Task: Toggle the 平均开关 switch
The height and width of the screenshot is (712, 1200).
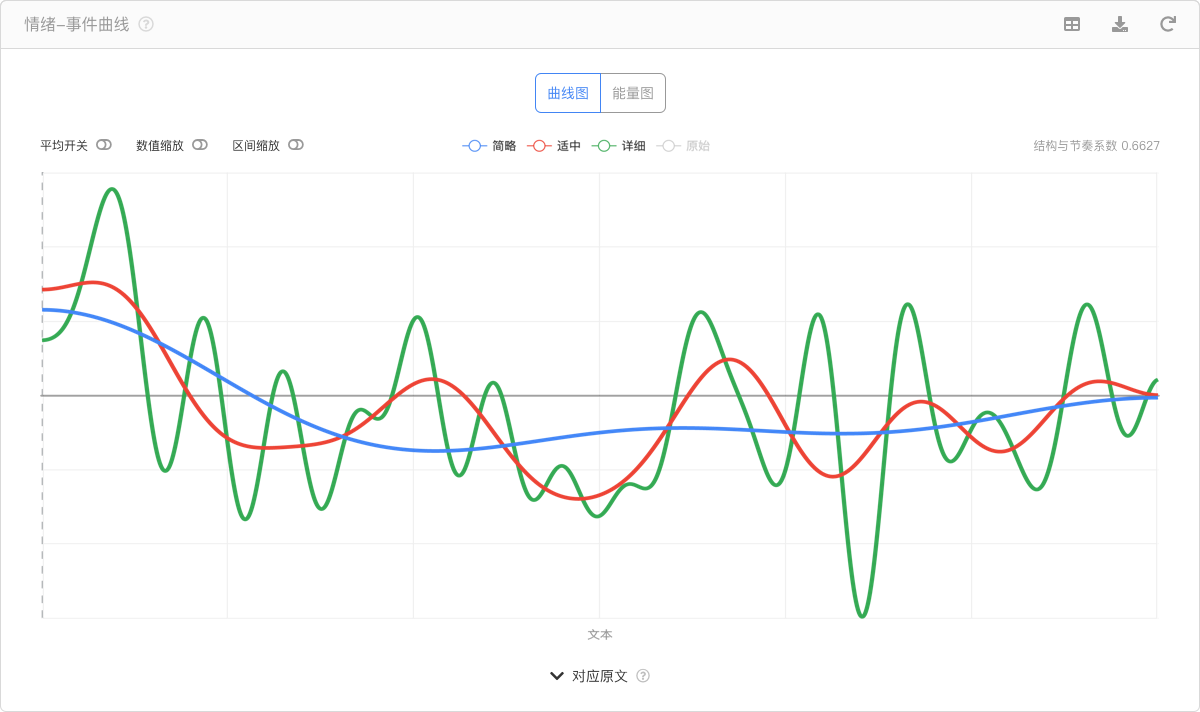Action: [104, 145]
